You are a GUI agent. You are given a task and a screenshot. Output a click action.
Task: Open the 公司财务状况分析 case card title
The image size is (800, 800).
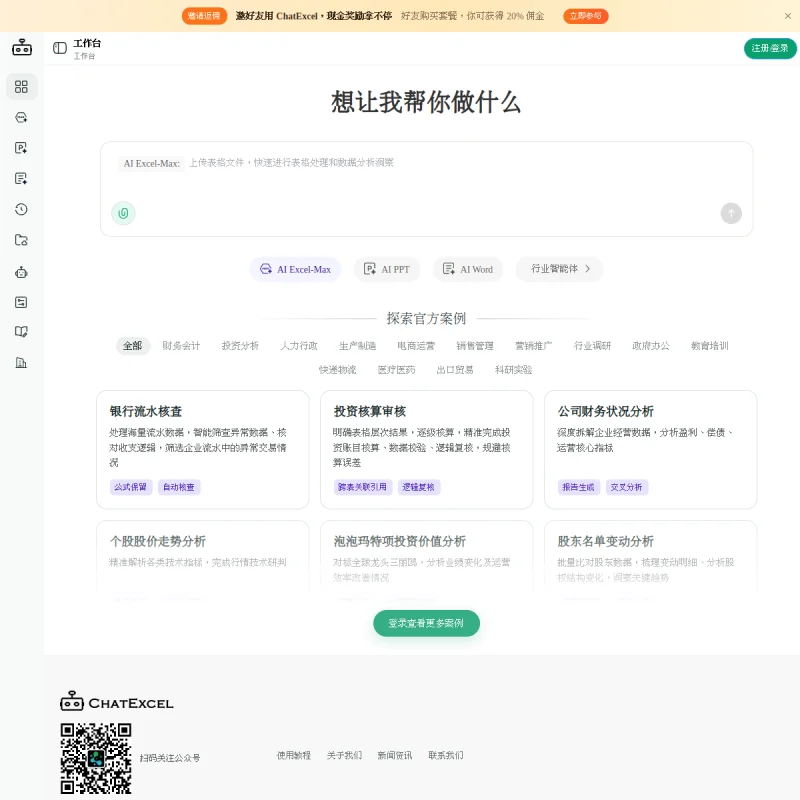pos(606,411)
